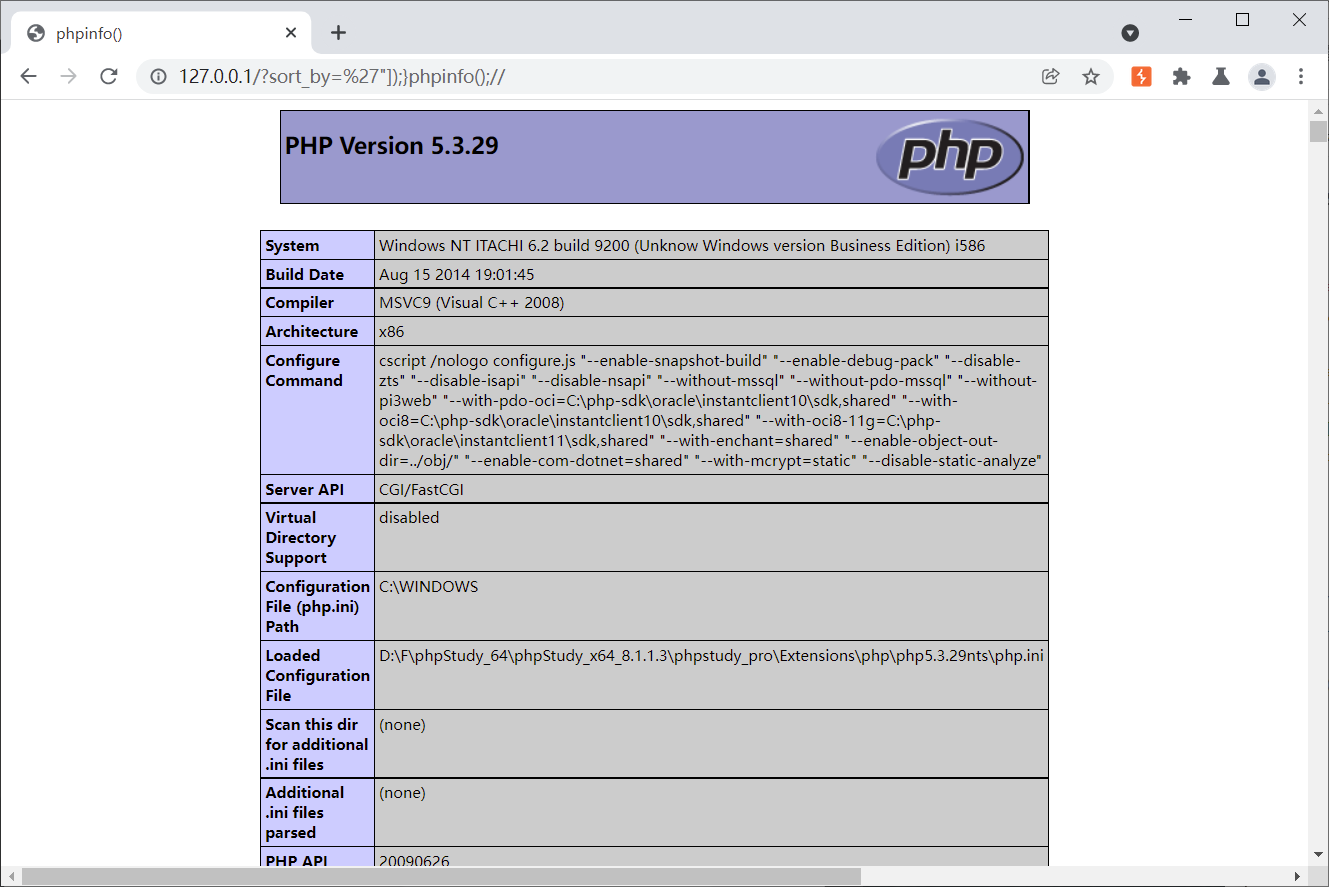Viewport: 1329px width, 887px height.
Task: Click the disabled value cell
Action: pos(711,537)
